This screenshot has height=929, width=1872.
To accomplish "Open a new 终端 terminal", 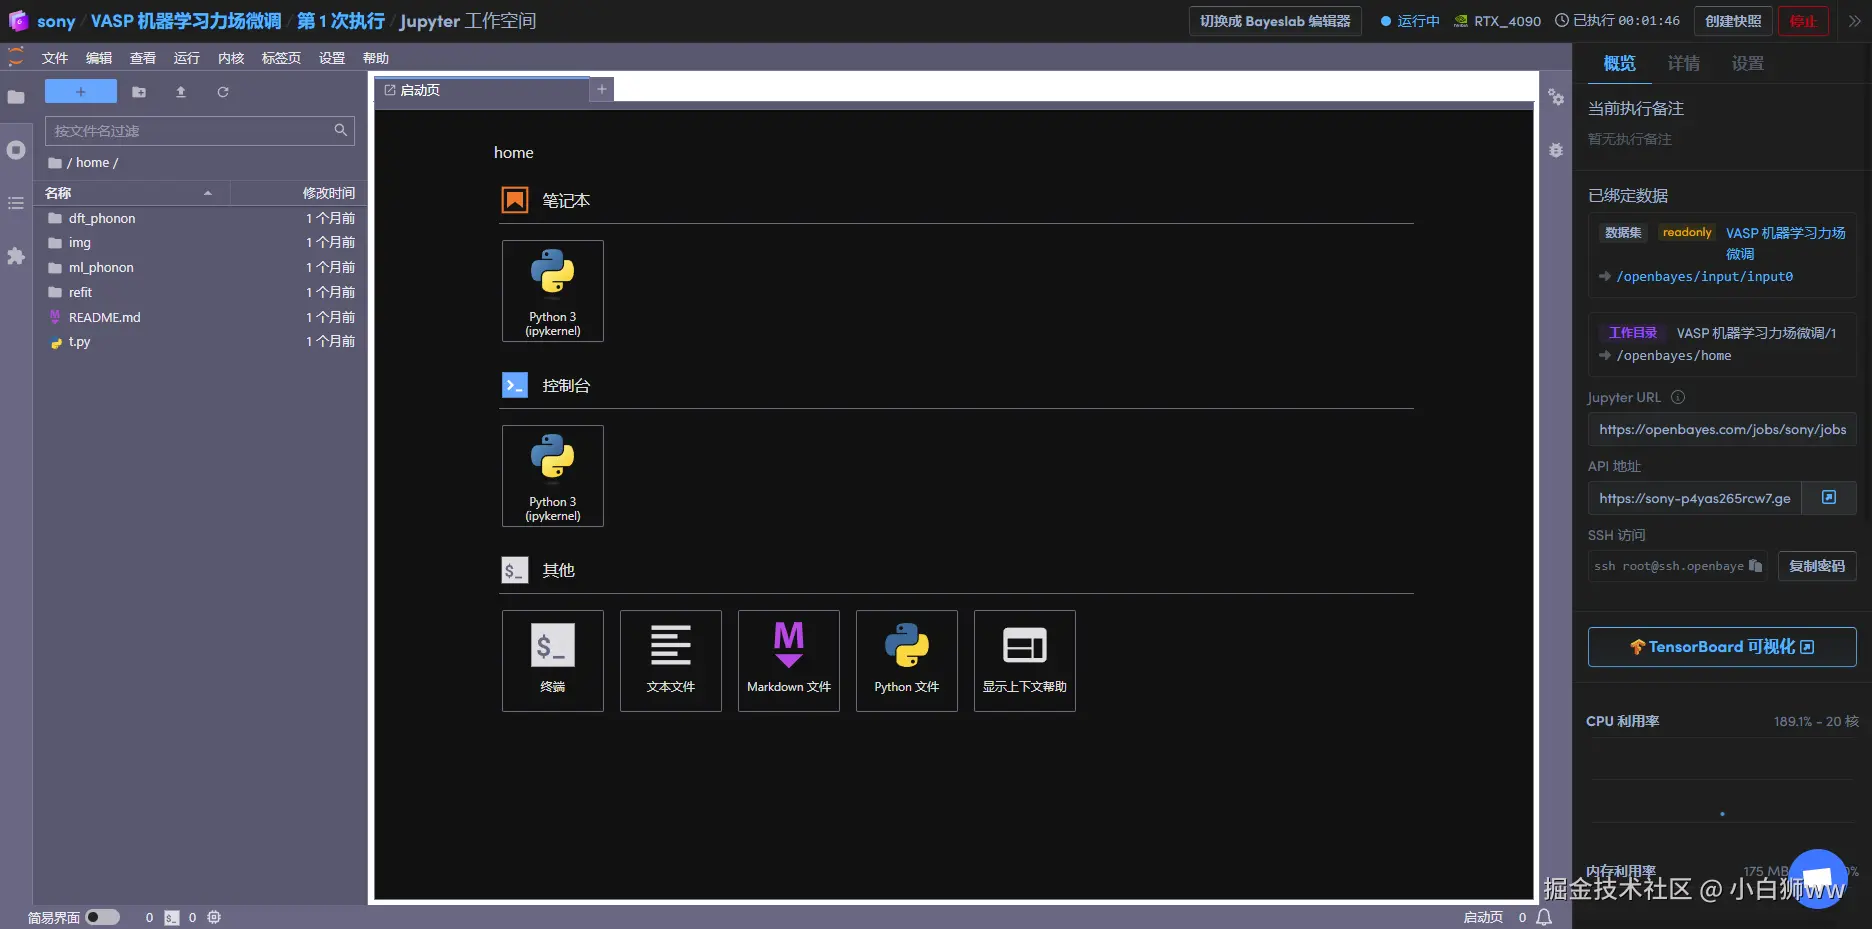I will point(553,661).
